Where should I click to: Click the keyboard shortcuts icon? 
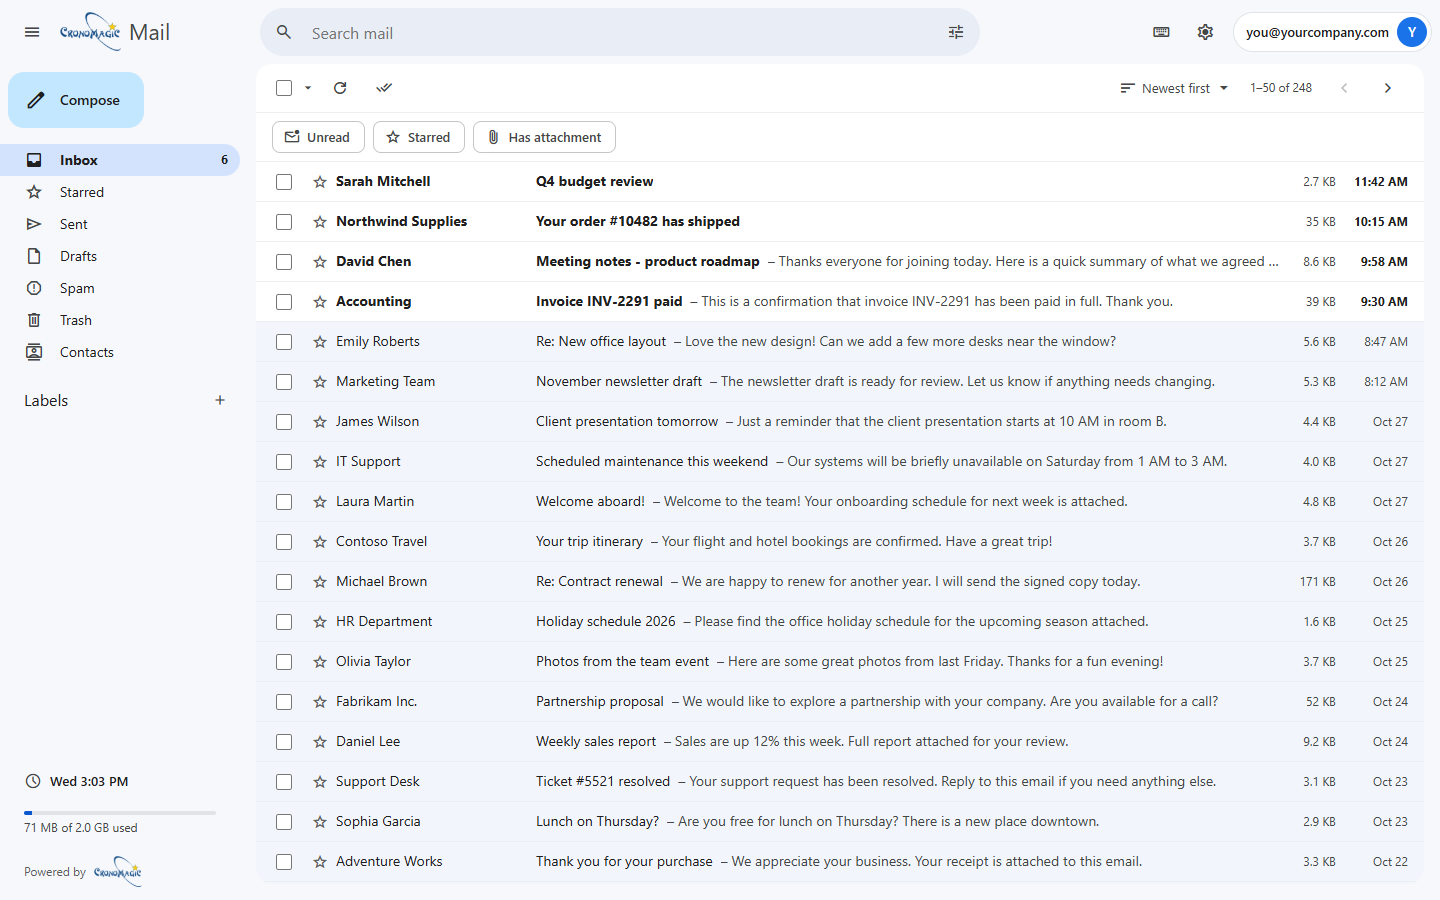click(1161, 32)
